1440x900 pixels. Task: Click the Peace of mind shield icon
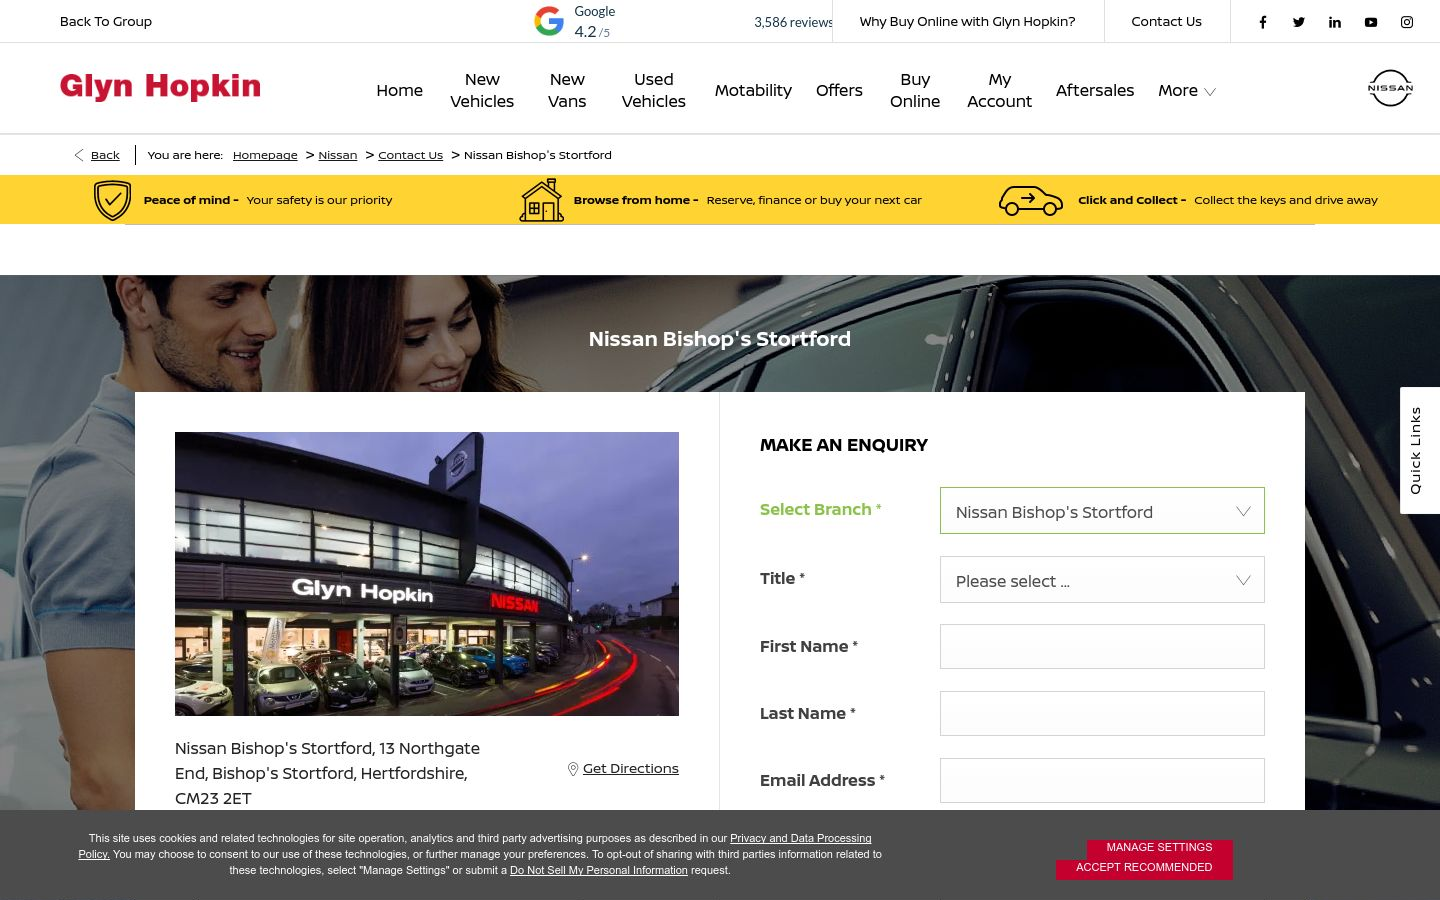[112, 200]
